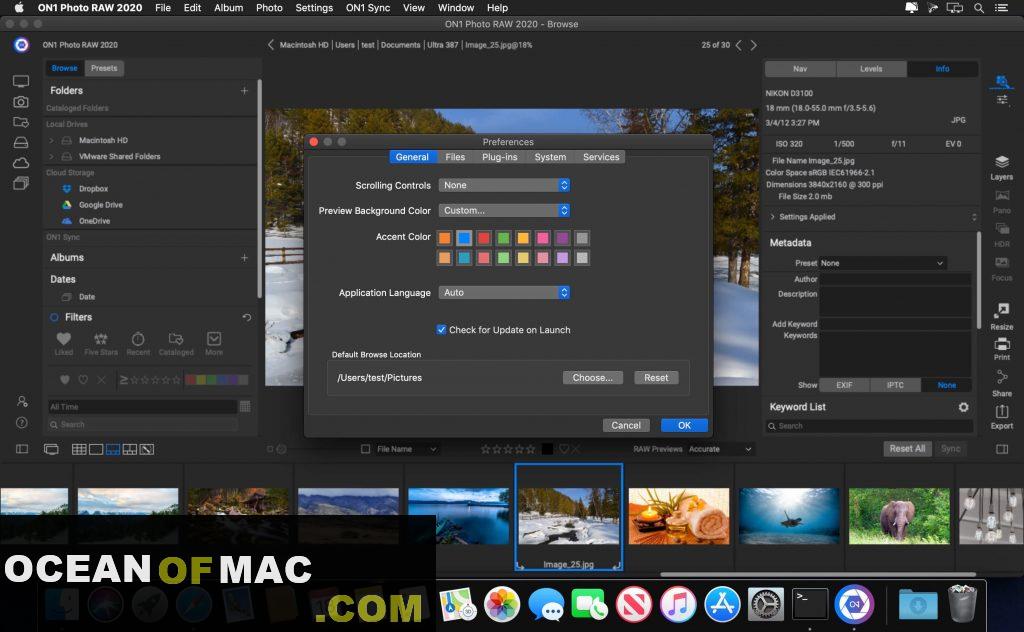The height and width of the screenshot is (632, 1024).
Task: Open the Preview Background Color dropdown
Action: [x=504, y=210]
